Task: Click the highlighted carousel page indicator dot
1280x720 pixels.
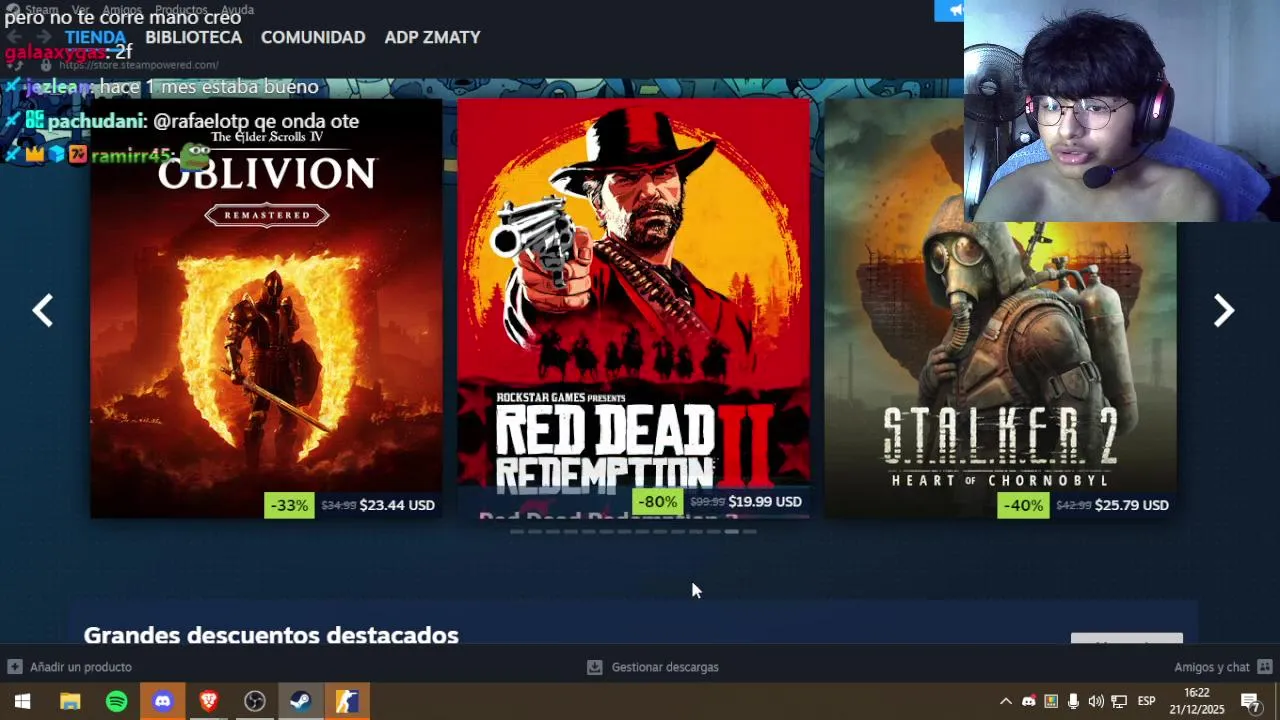Action: (x=732, y=532)
